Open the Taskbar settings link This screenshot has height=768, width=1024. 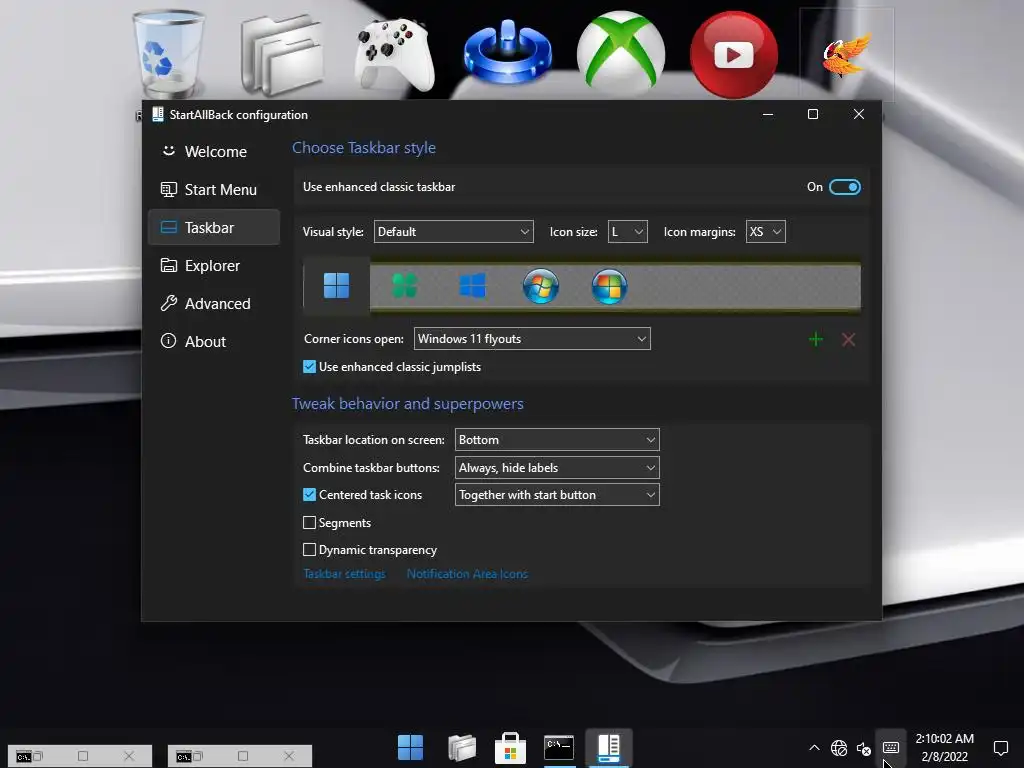344,574
